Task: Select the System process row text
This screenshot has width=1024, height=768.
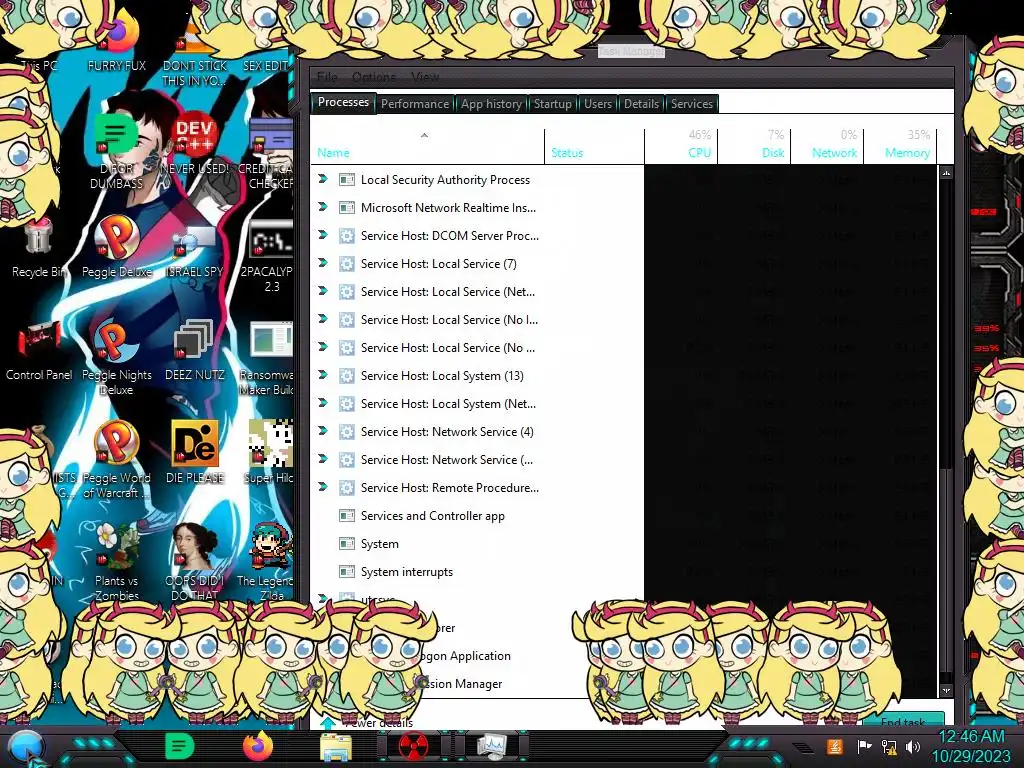Action: pyautogui.click(x=379, y=544)
